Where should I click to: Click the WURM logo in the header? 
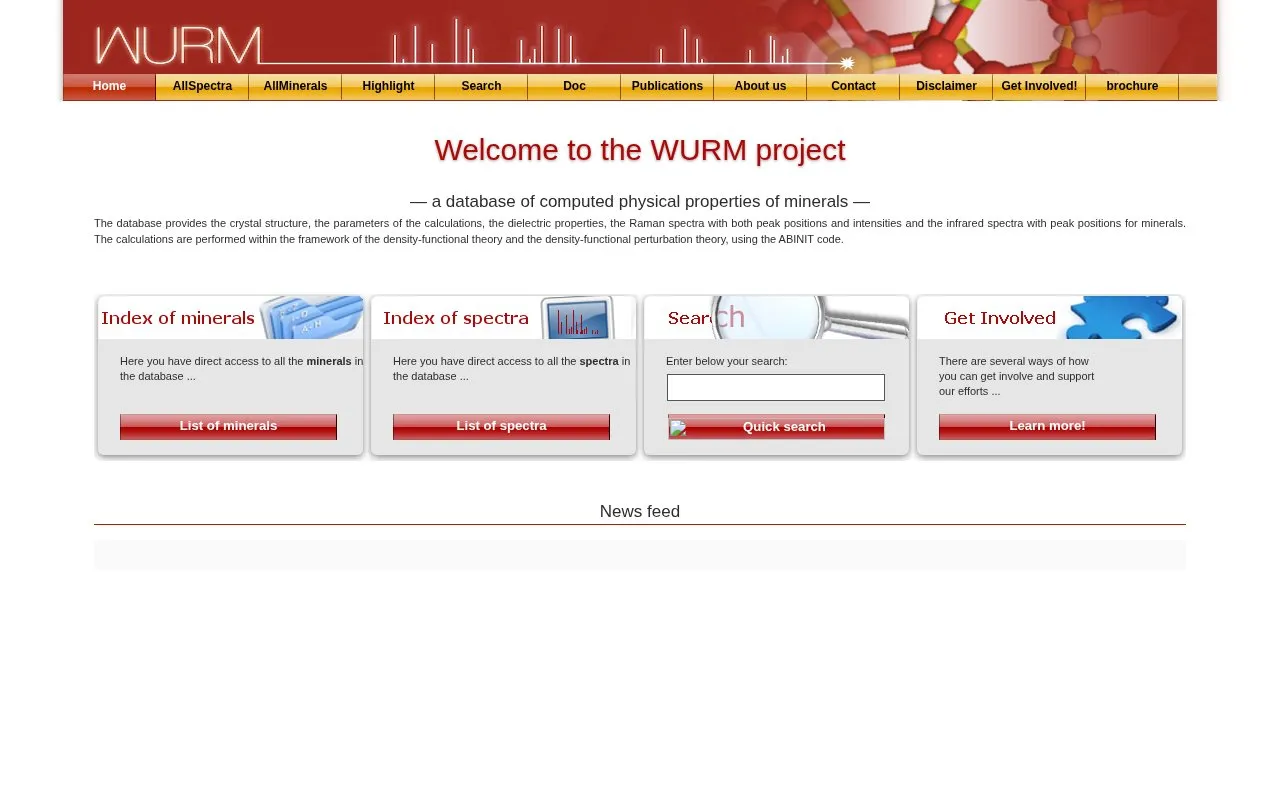[178, 46]
